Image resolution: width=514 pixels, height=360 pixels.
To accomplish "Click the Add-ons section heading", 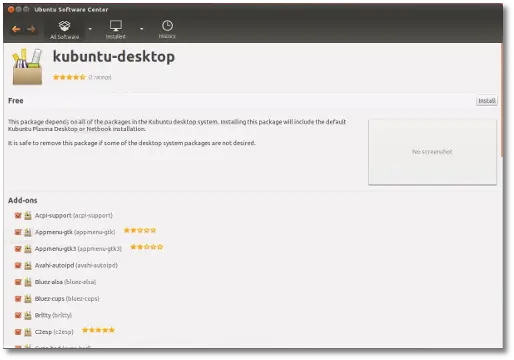I will [x=23, y=200].
